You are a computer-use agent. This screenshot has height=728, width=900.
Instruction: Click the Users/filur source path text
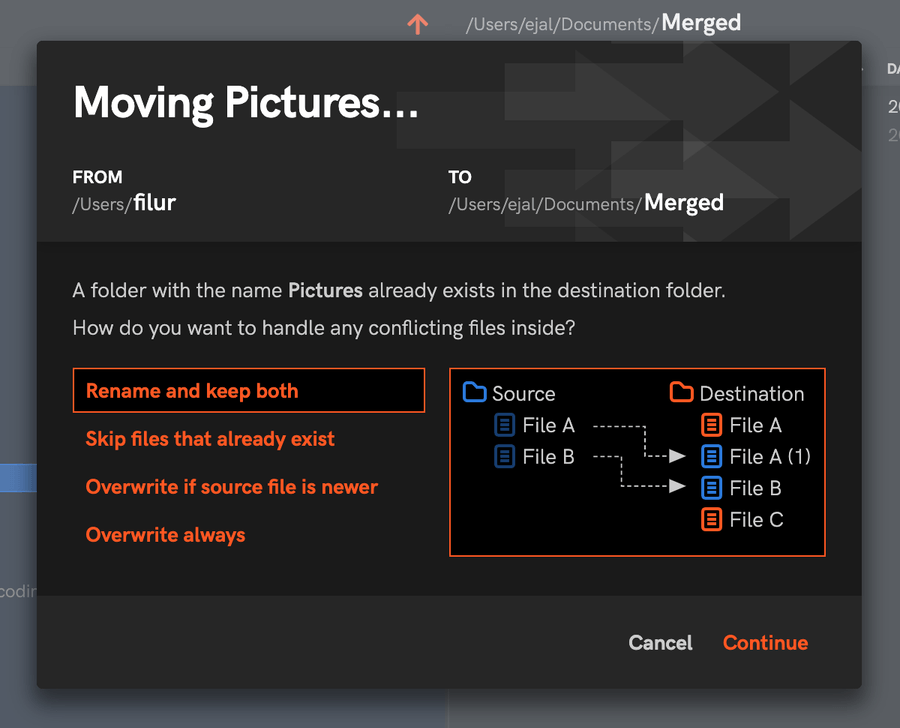point(123,202)
